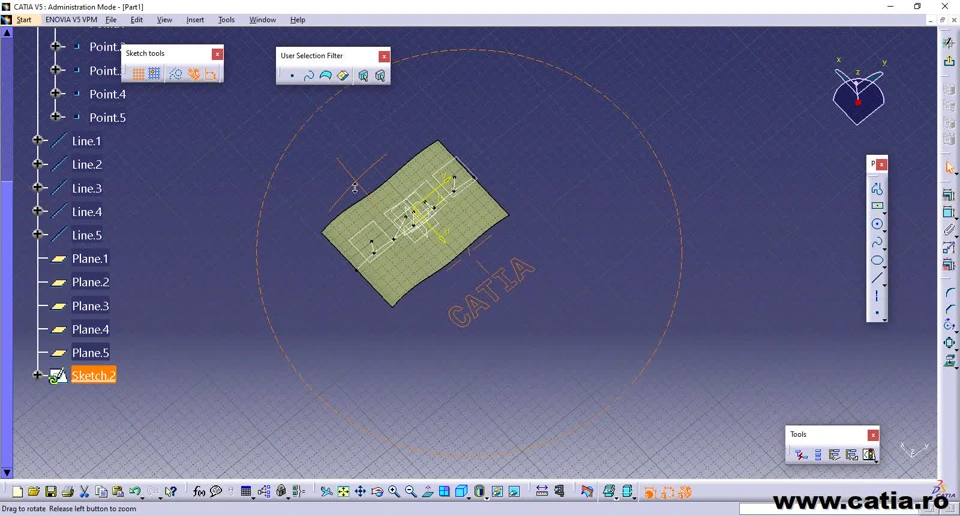Toggle the Volume filter in User Selection Filter
Image resolution: width=960 pixels, height=516 pixels.
pyautogui.click(x=343, y=76)
